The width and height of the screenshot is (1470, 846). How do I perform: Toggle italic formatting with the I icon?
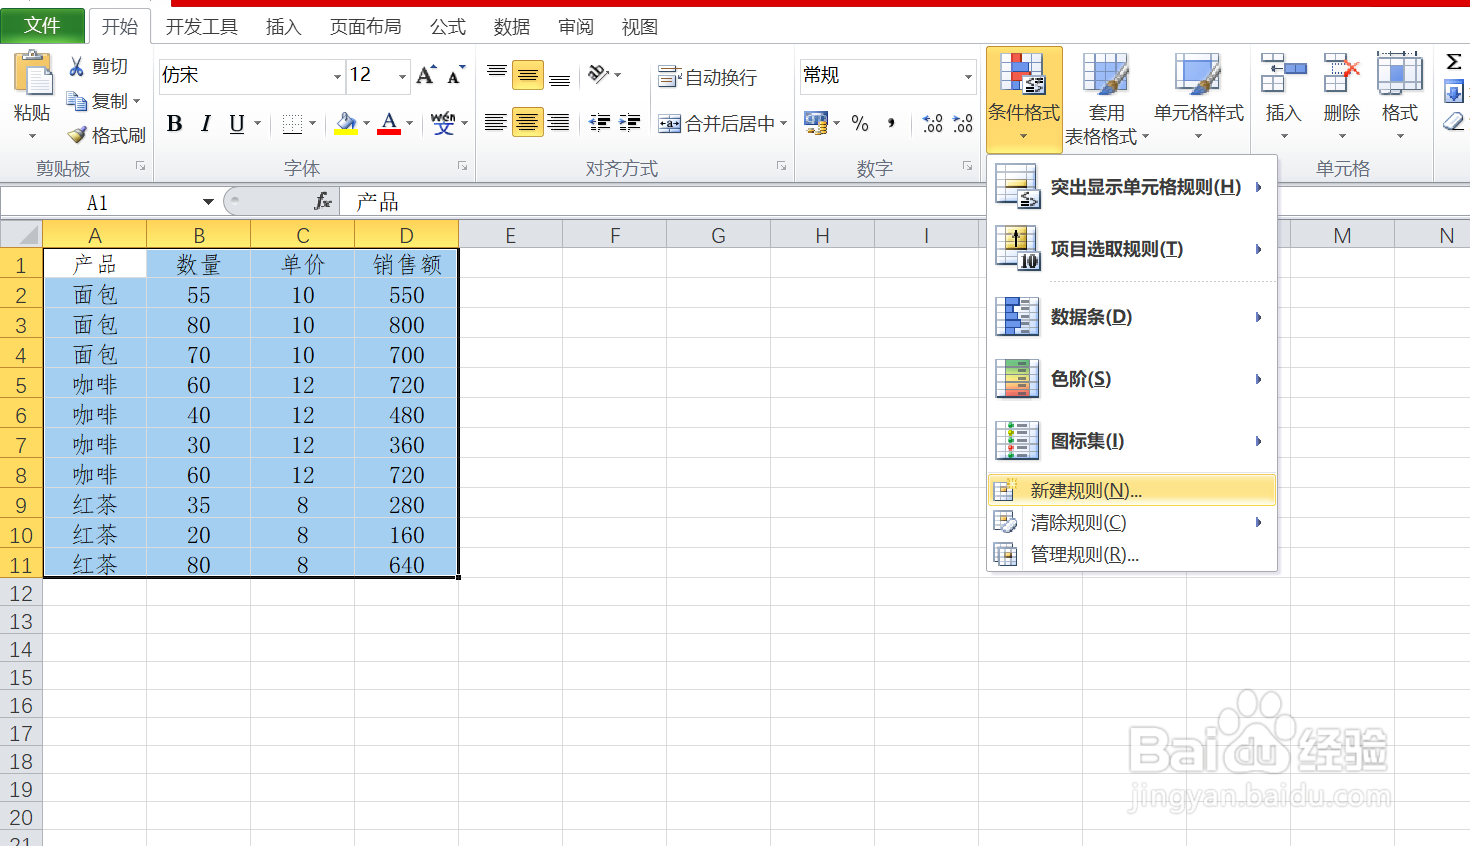tap(205, 123)
